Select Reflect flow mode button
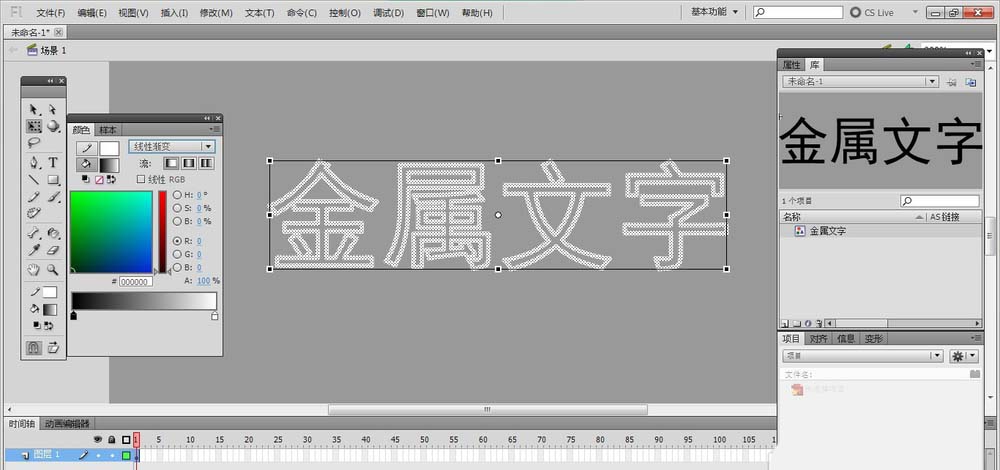 click(x=189, y=164)
